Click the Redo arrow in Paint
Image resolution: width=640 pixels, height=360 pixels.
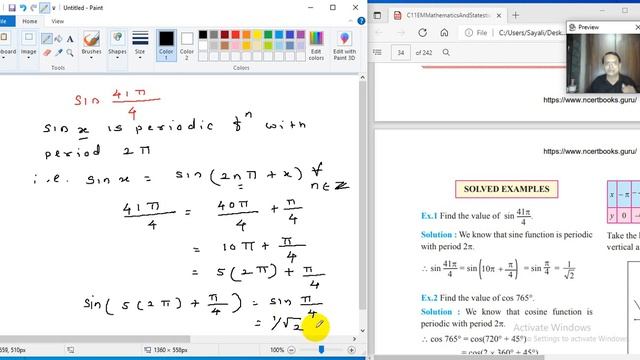33,8
